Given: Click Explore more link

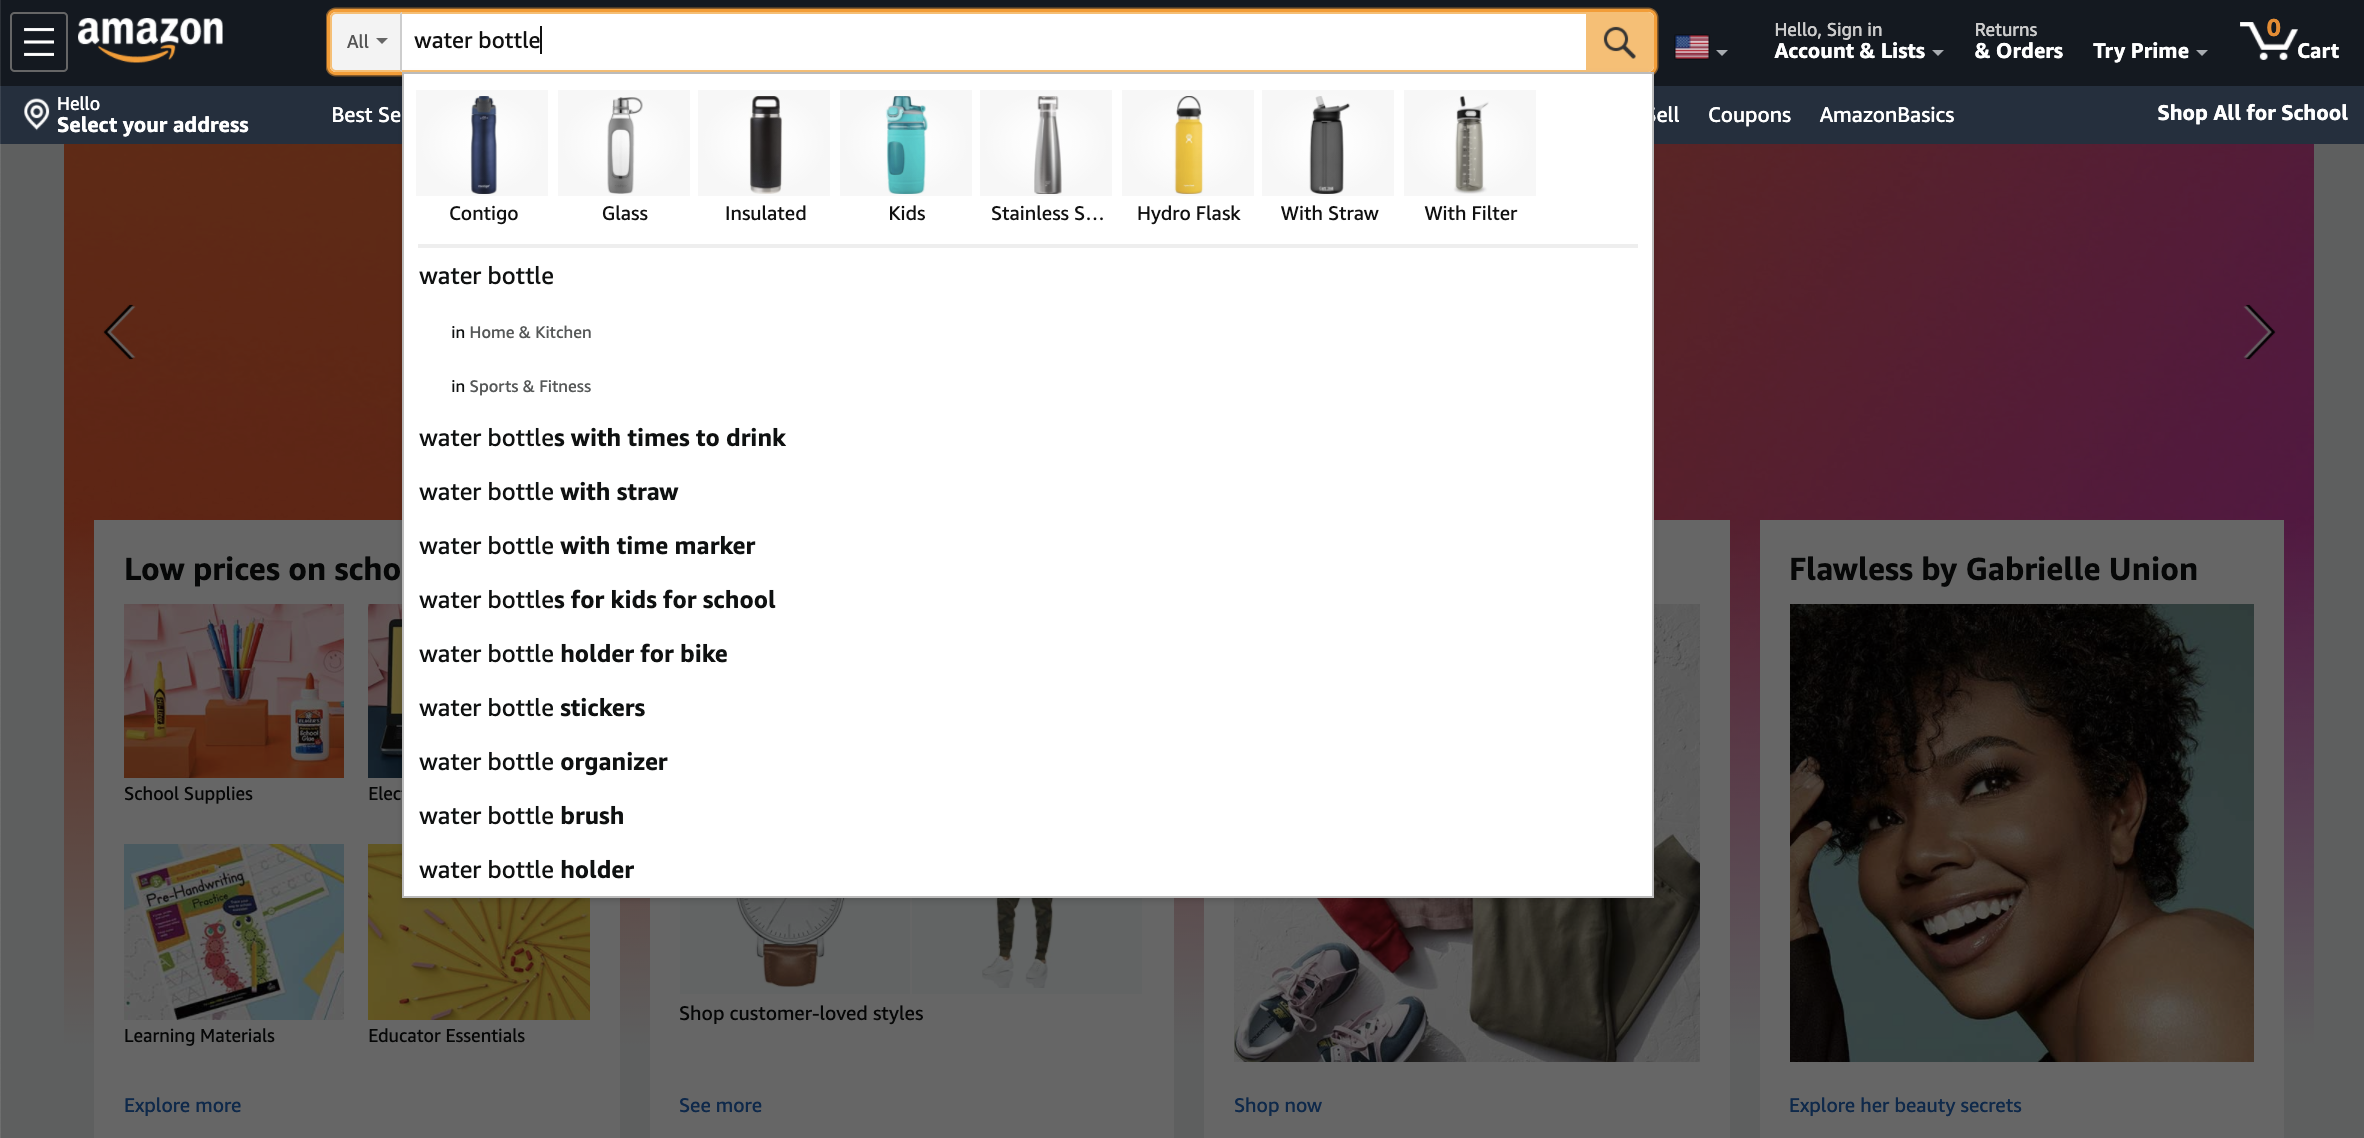Looking at the screenshot, I should click(182, 1105).
